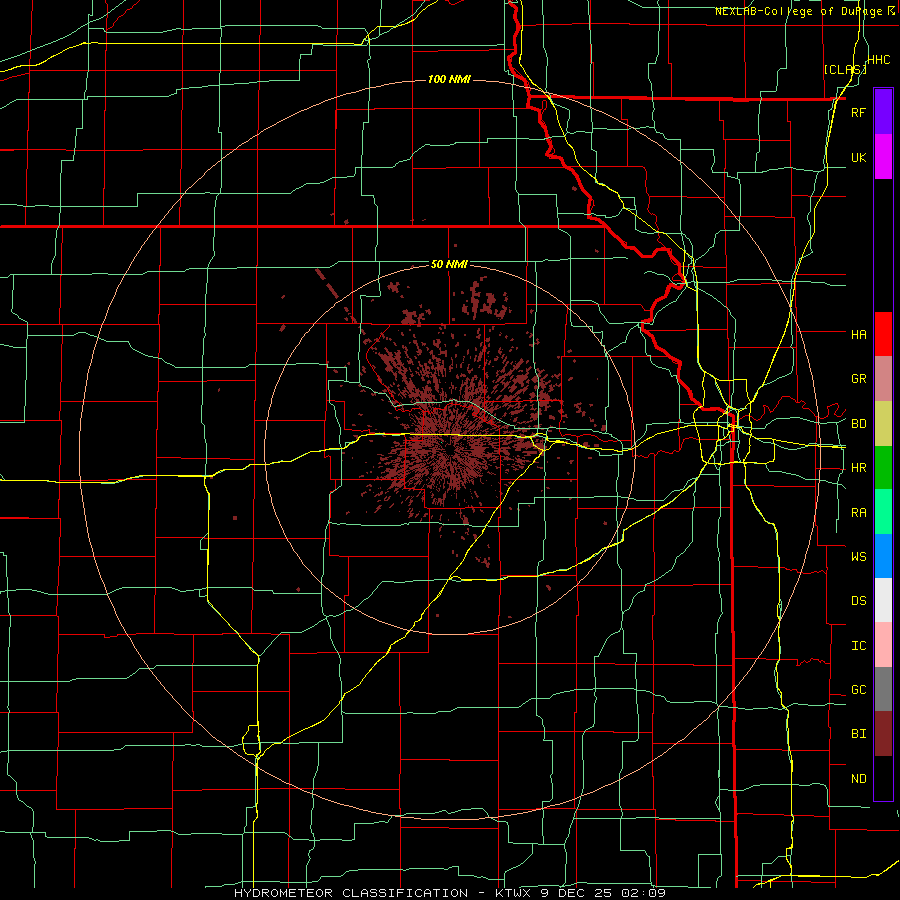Click the HA red legend swatch
This screenshot has width=900, height=900.
[883, 334]
